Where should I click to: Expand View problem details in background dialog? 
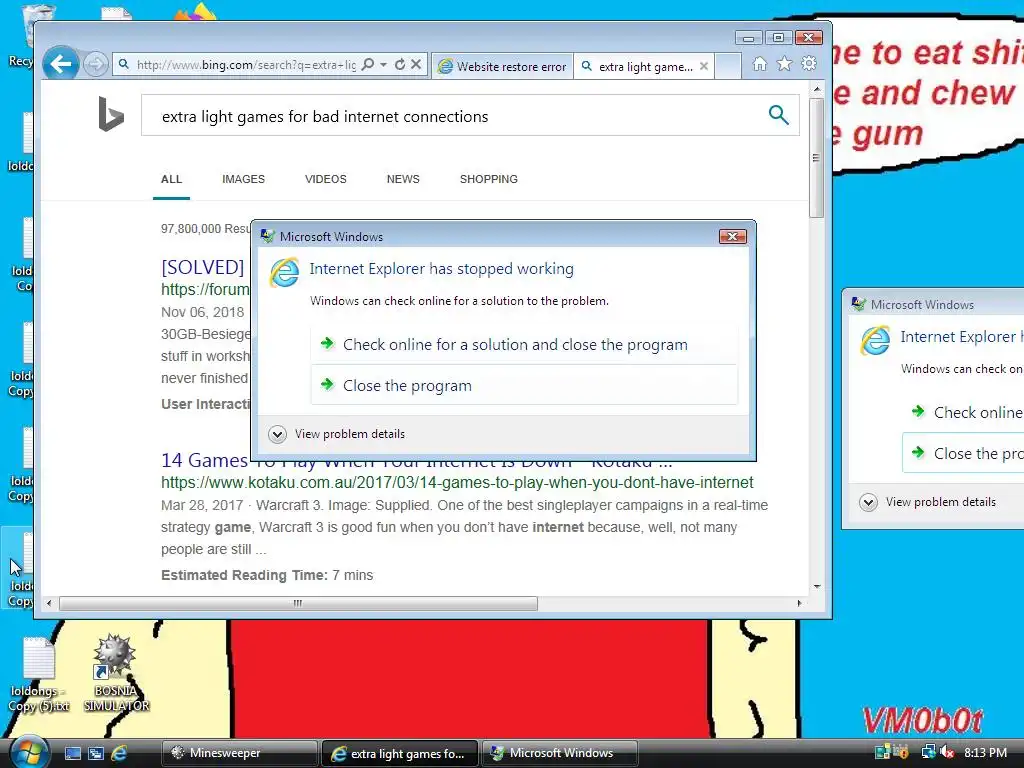coord(927,502)
